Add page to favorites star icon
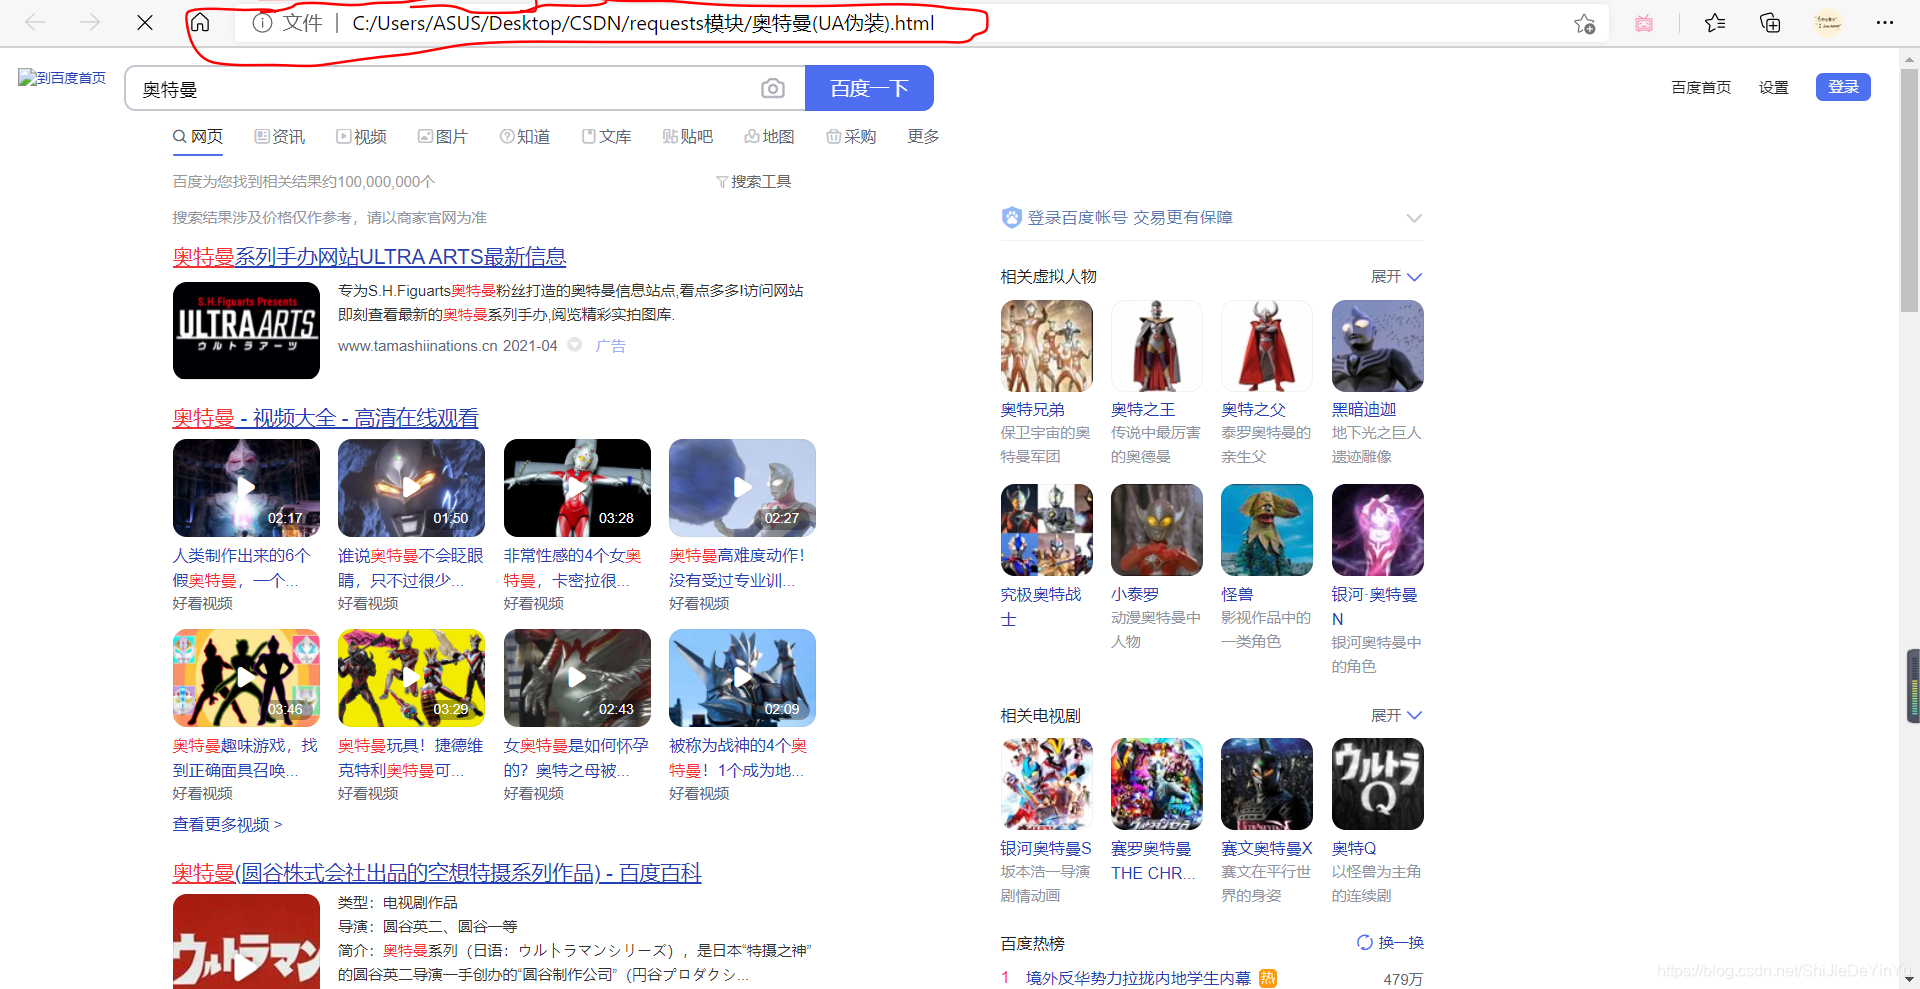This screenshot has width=1920, height=989. [1584, 24]
